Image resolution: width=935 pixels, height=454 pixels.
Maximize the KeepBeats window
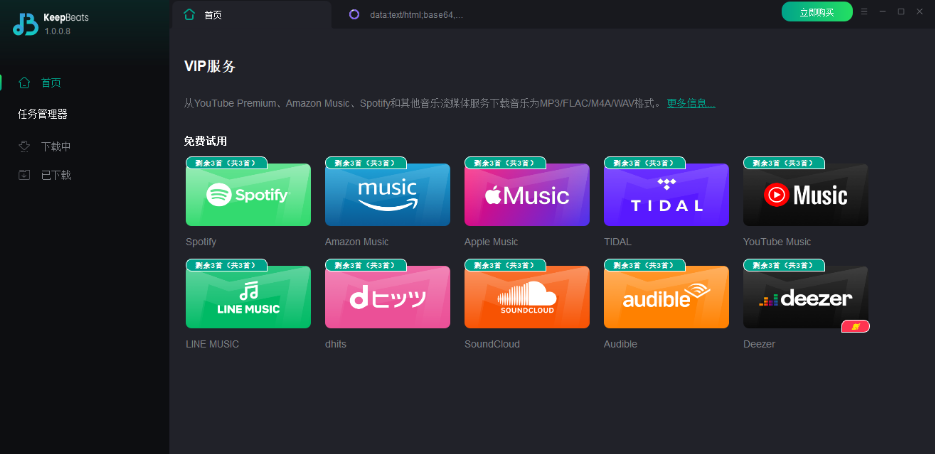point(901,11)
